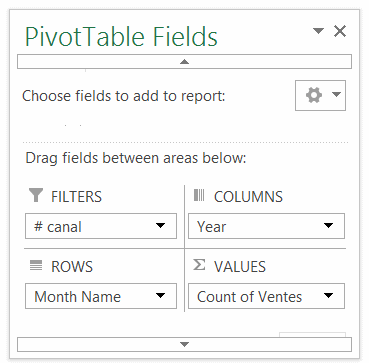
Task: Close the PivotTable Fields pane
Action: point(340,31)
